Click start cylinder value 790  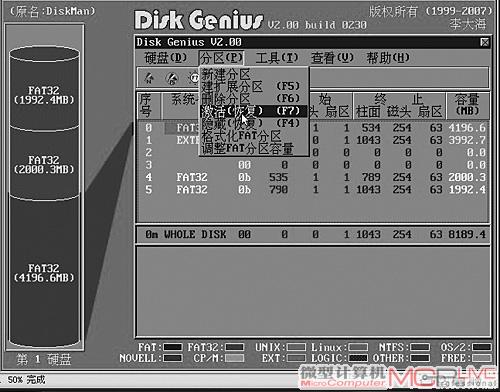279,190
